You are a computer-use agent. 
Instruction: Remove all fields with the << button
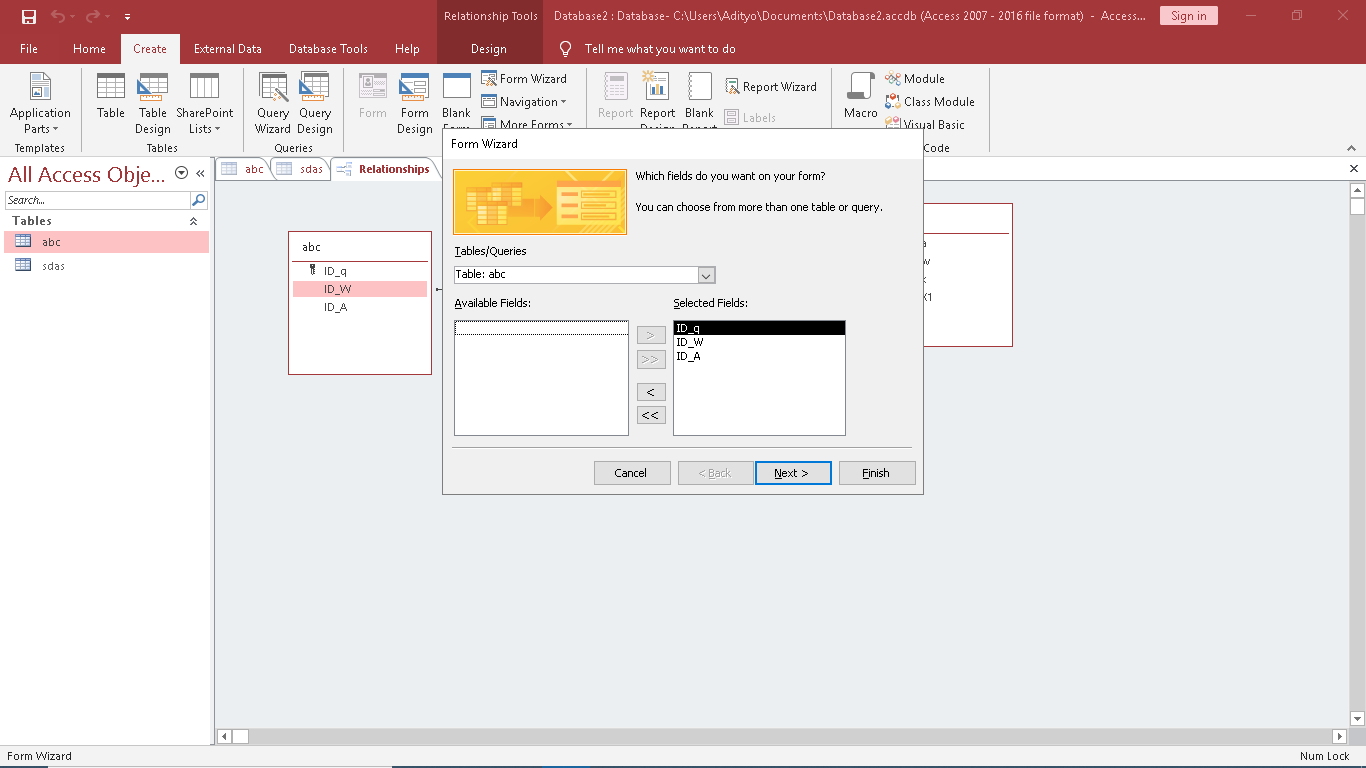(651, 416)
